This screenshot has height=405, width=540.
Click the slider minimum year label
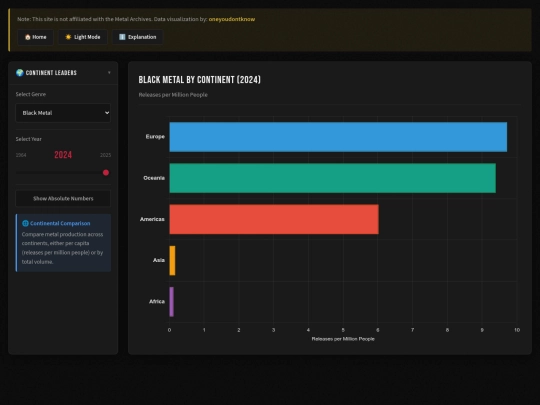[x=21, y=155]
